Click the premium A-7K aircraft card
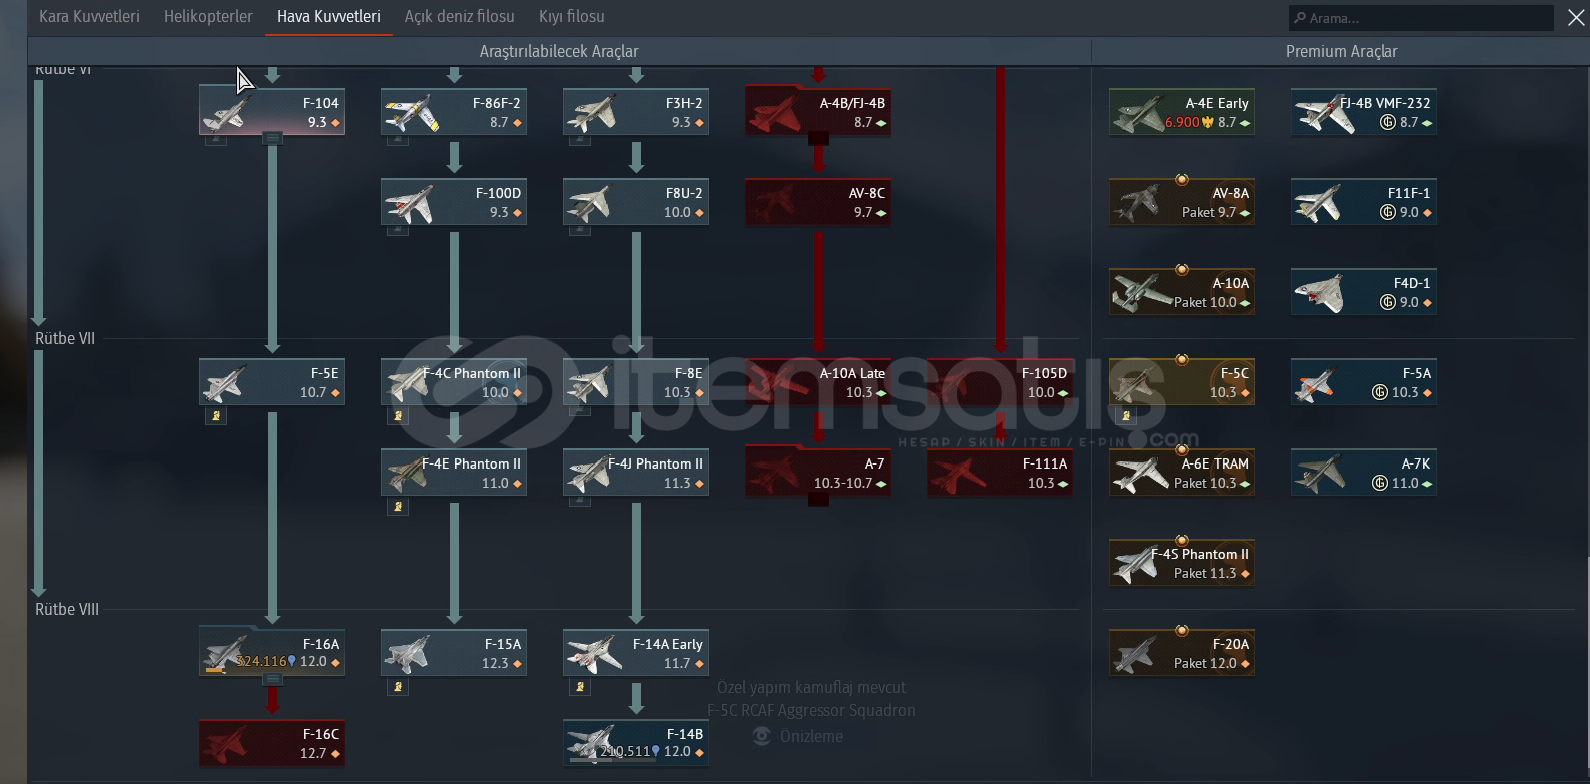 click(1364, 472)
